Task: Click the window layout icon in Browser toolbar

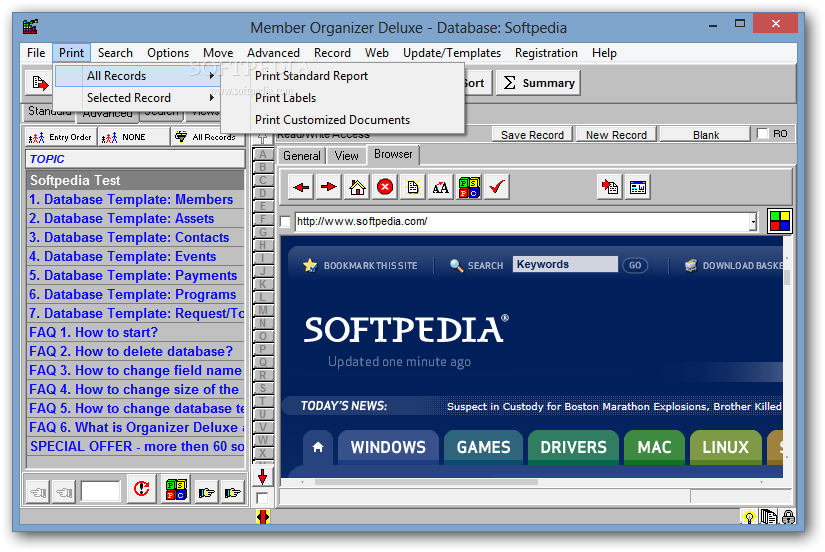Action: click(638, 187)
